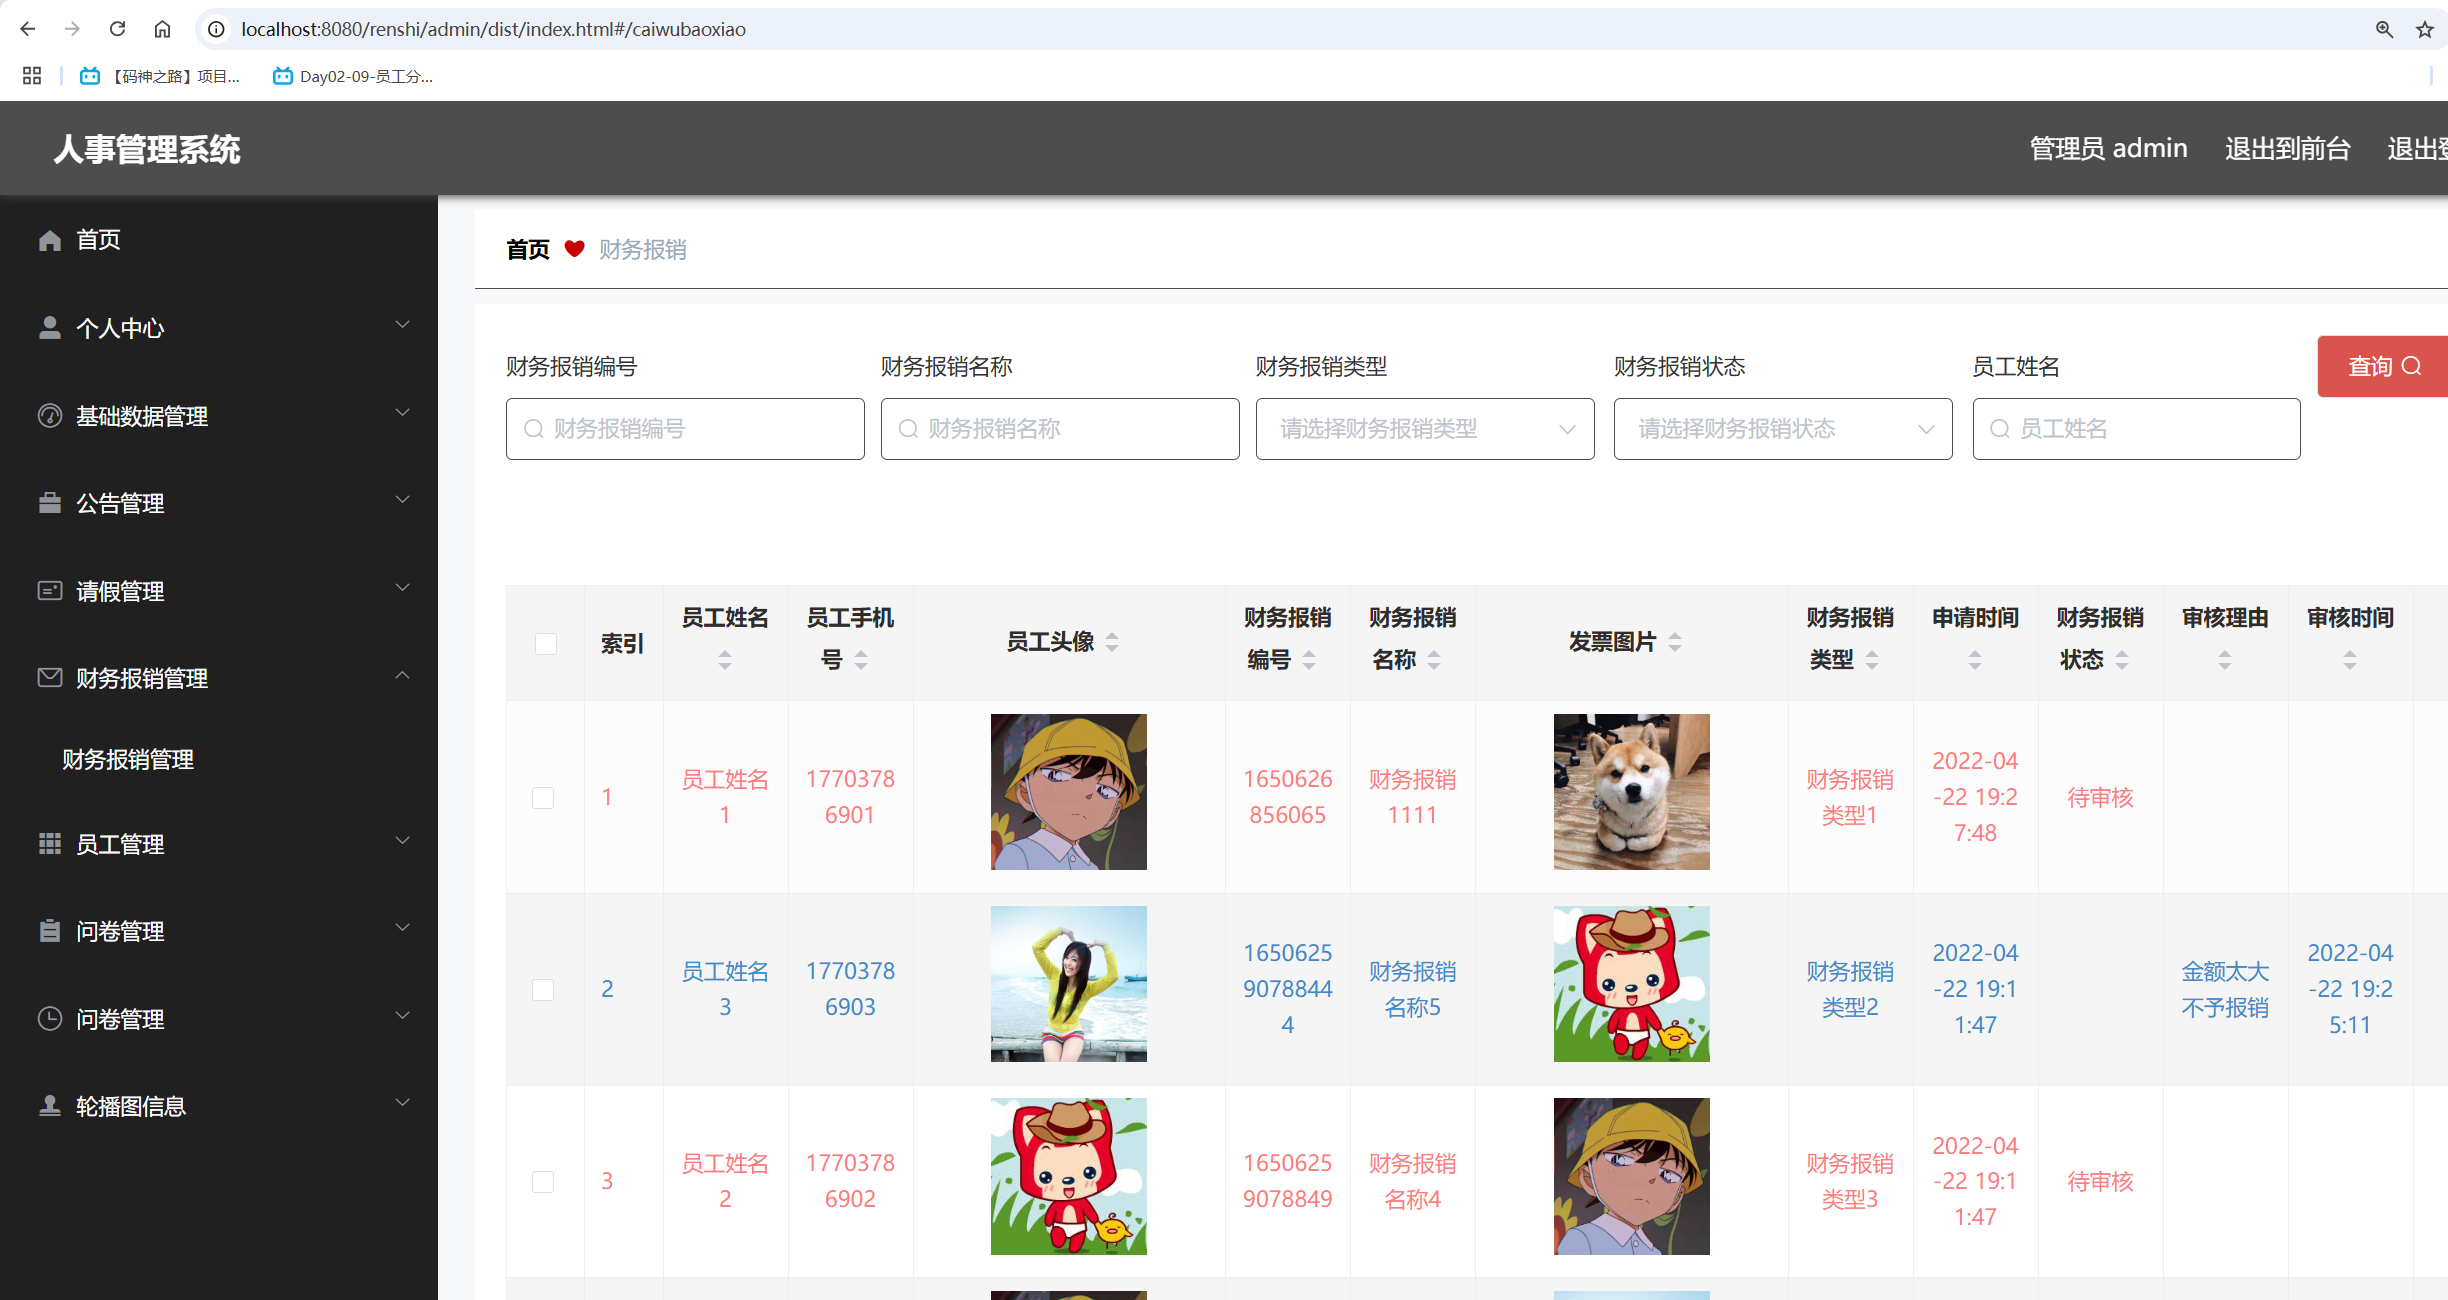Click the clipboard icon beside first 问卷管理
Image resolution: width=2448 pixels, height=1300 pixels.
(x=50, y=931)
